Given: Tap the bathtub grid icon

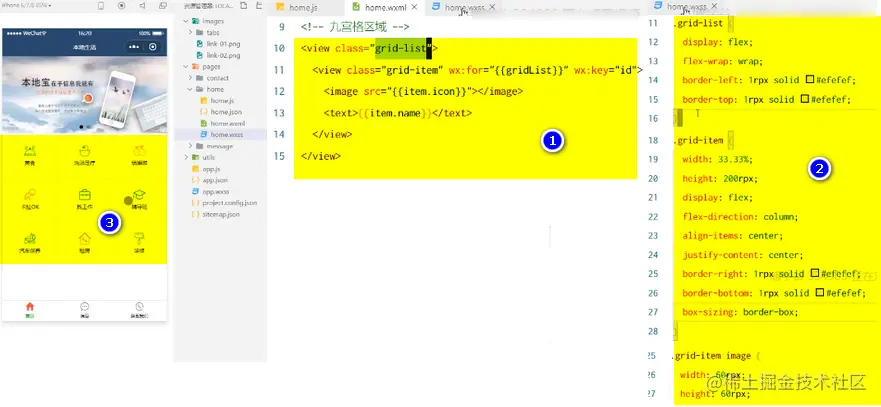Looking at the screenshot, I should coord(84,151).
